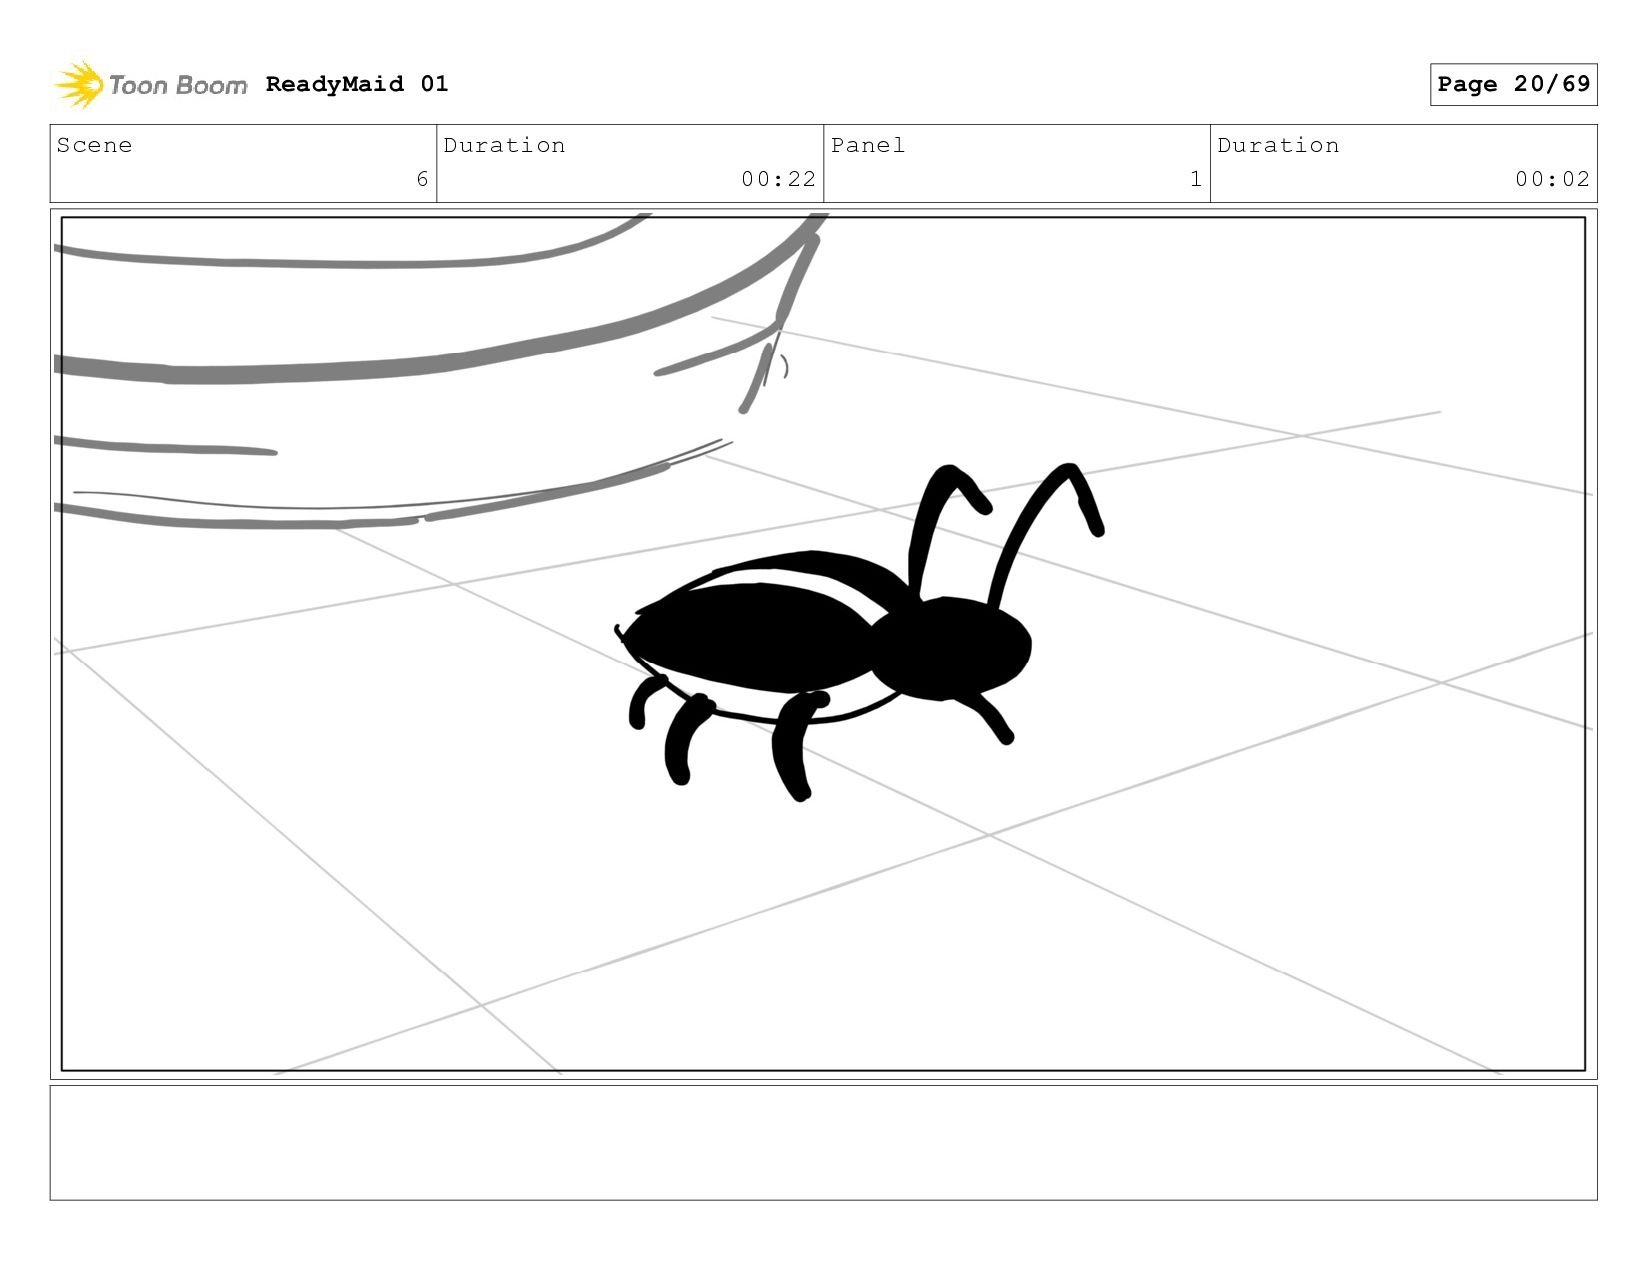Click the scene number 6

(x=422, y=179)
